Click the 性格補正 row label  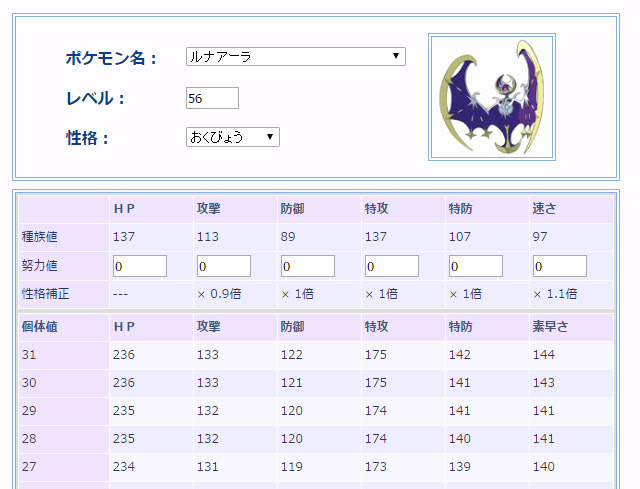coord(45,293)
